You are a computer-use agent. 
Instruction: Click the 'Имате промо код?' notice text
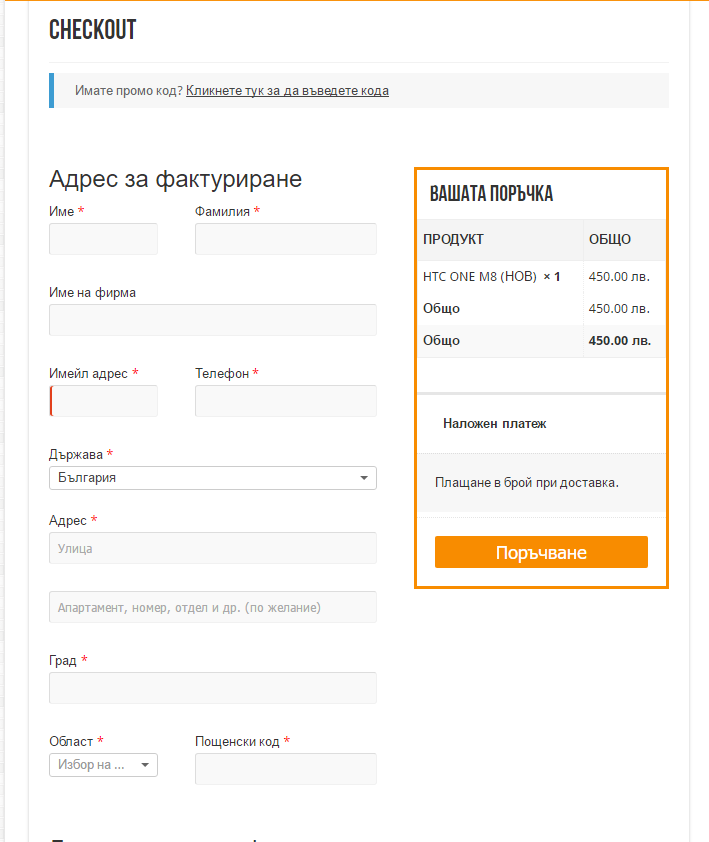(129, 91)
